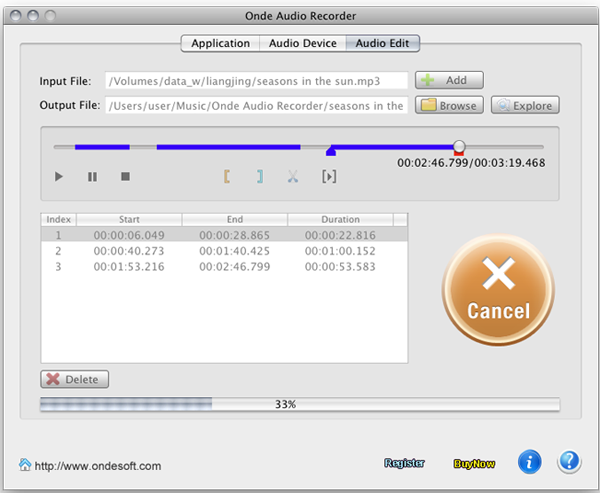
Task: Click the Explore button
Action: coord(525,105)
